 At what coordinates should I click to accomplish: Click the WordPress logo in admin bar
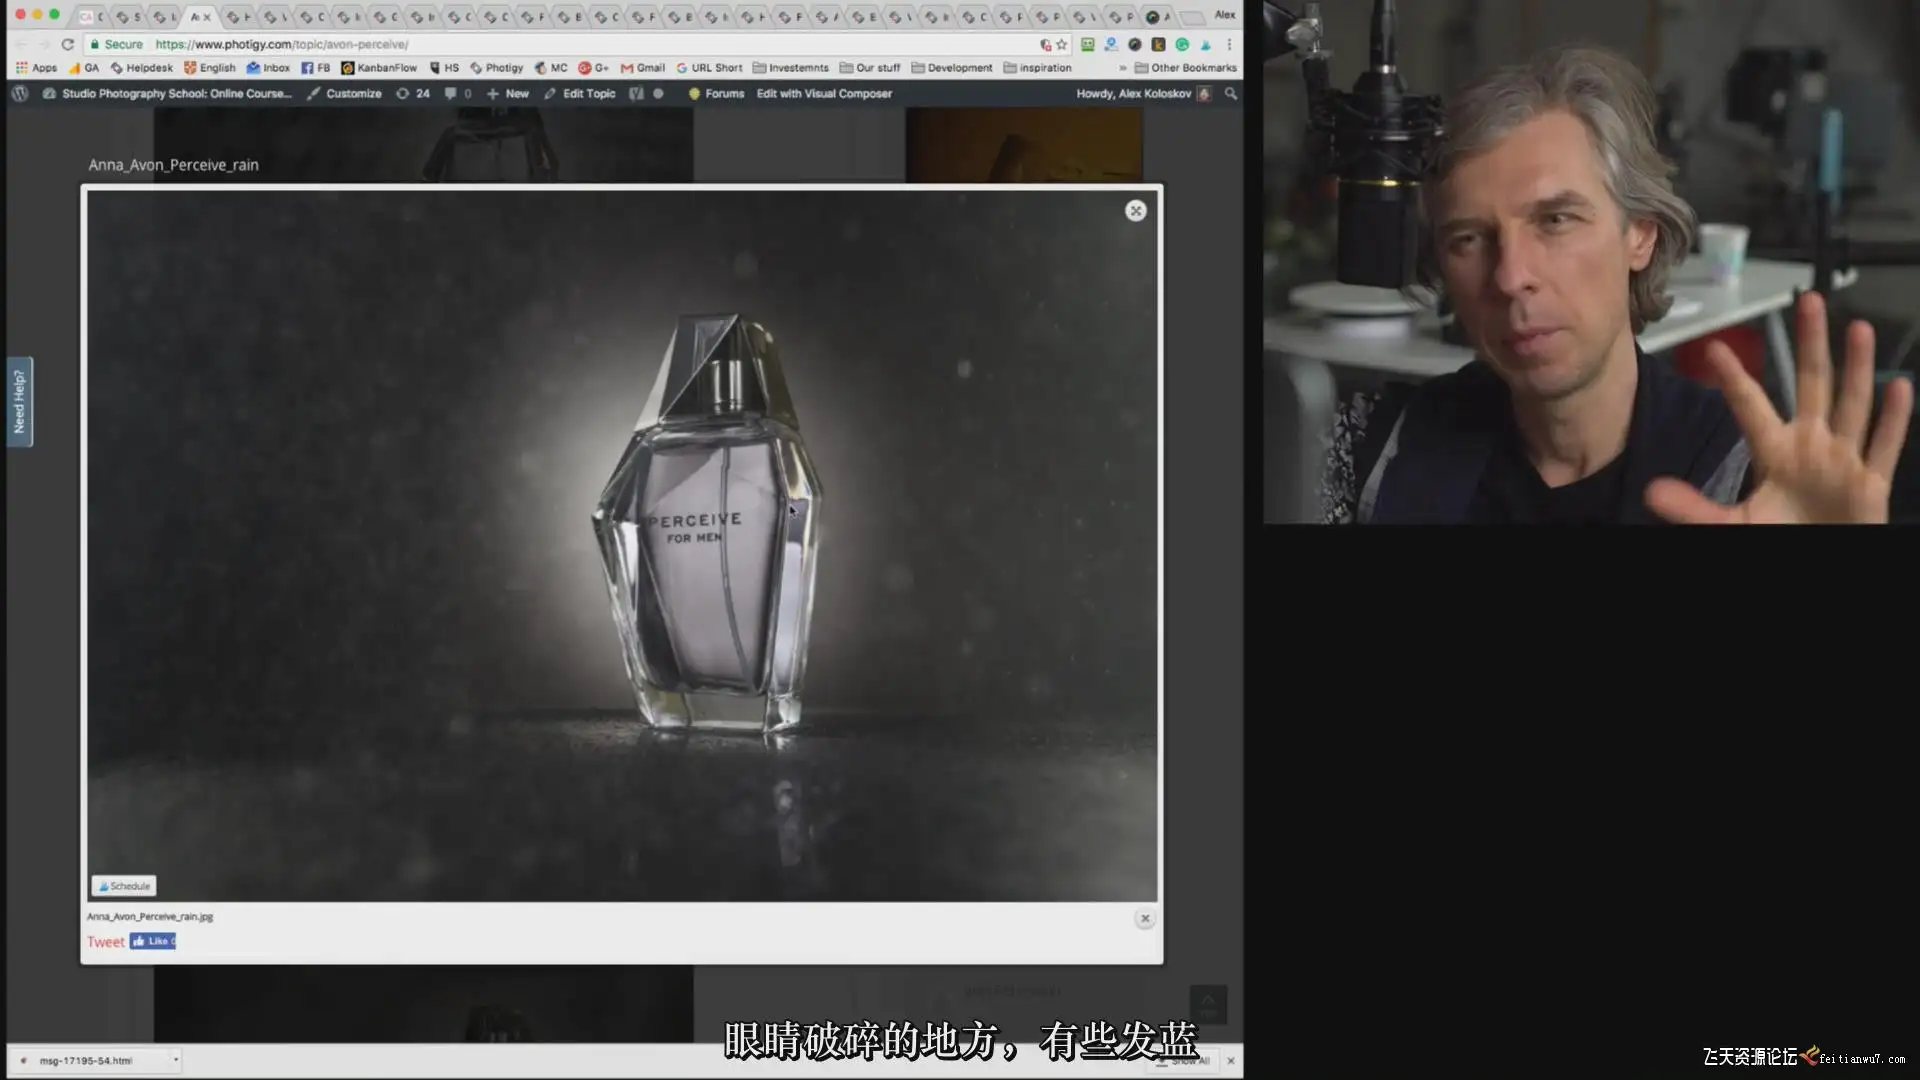click(20, 93)
